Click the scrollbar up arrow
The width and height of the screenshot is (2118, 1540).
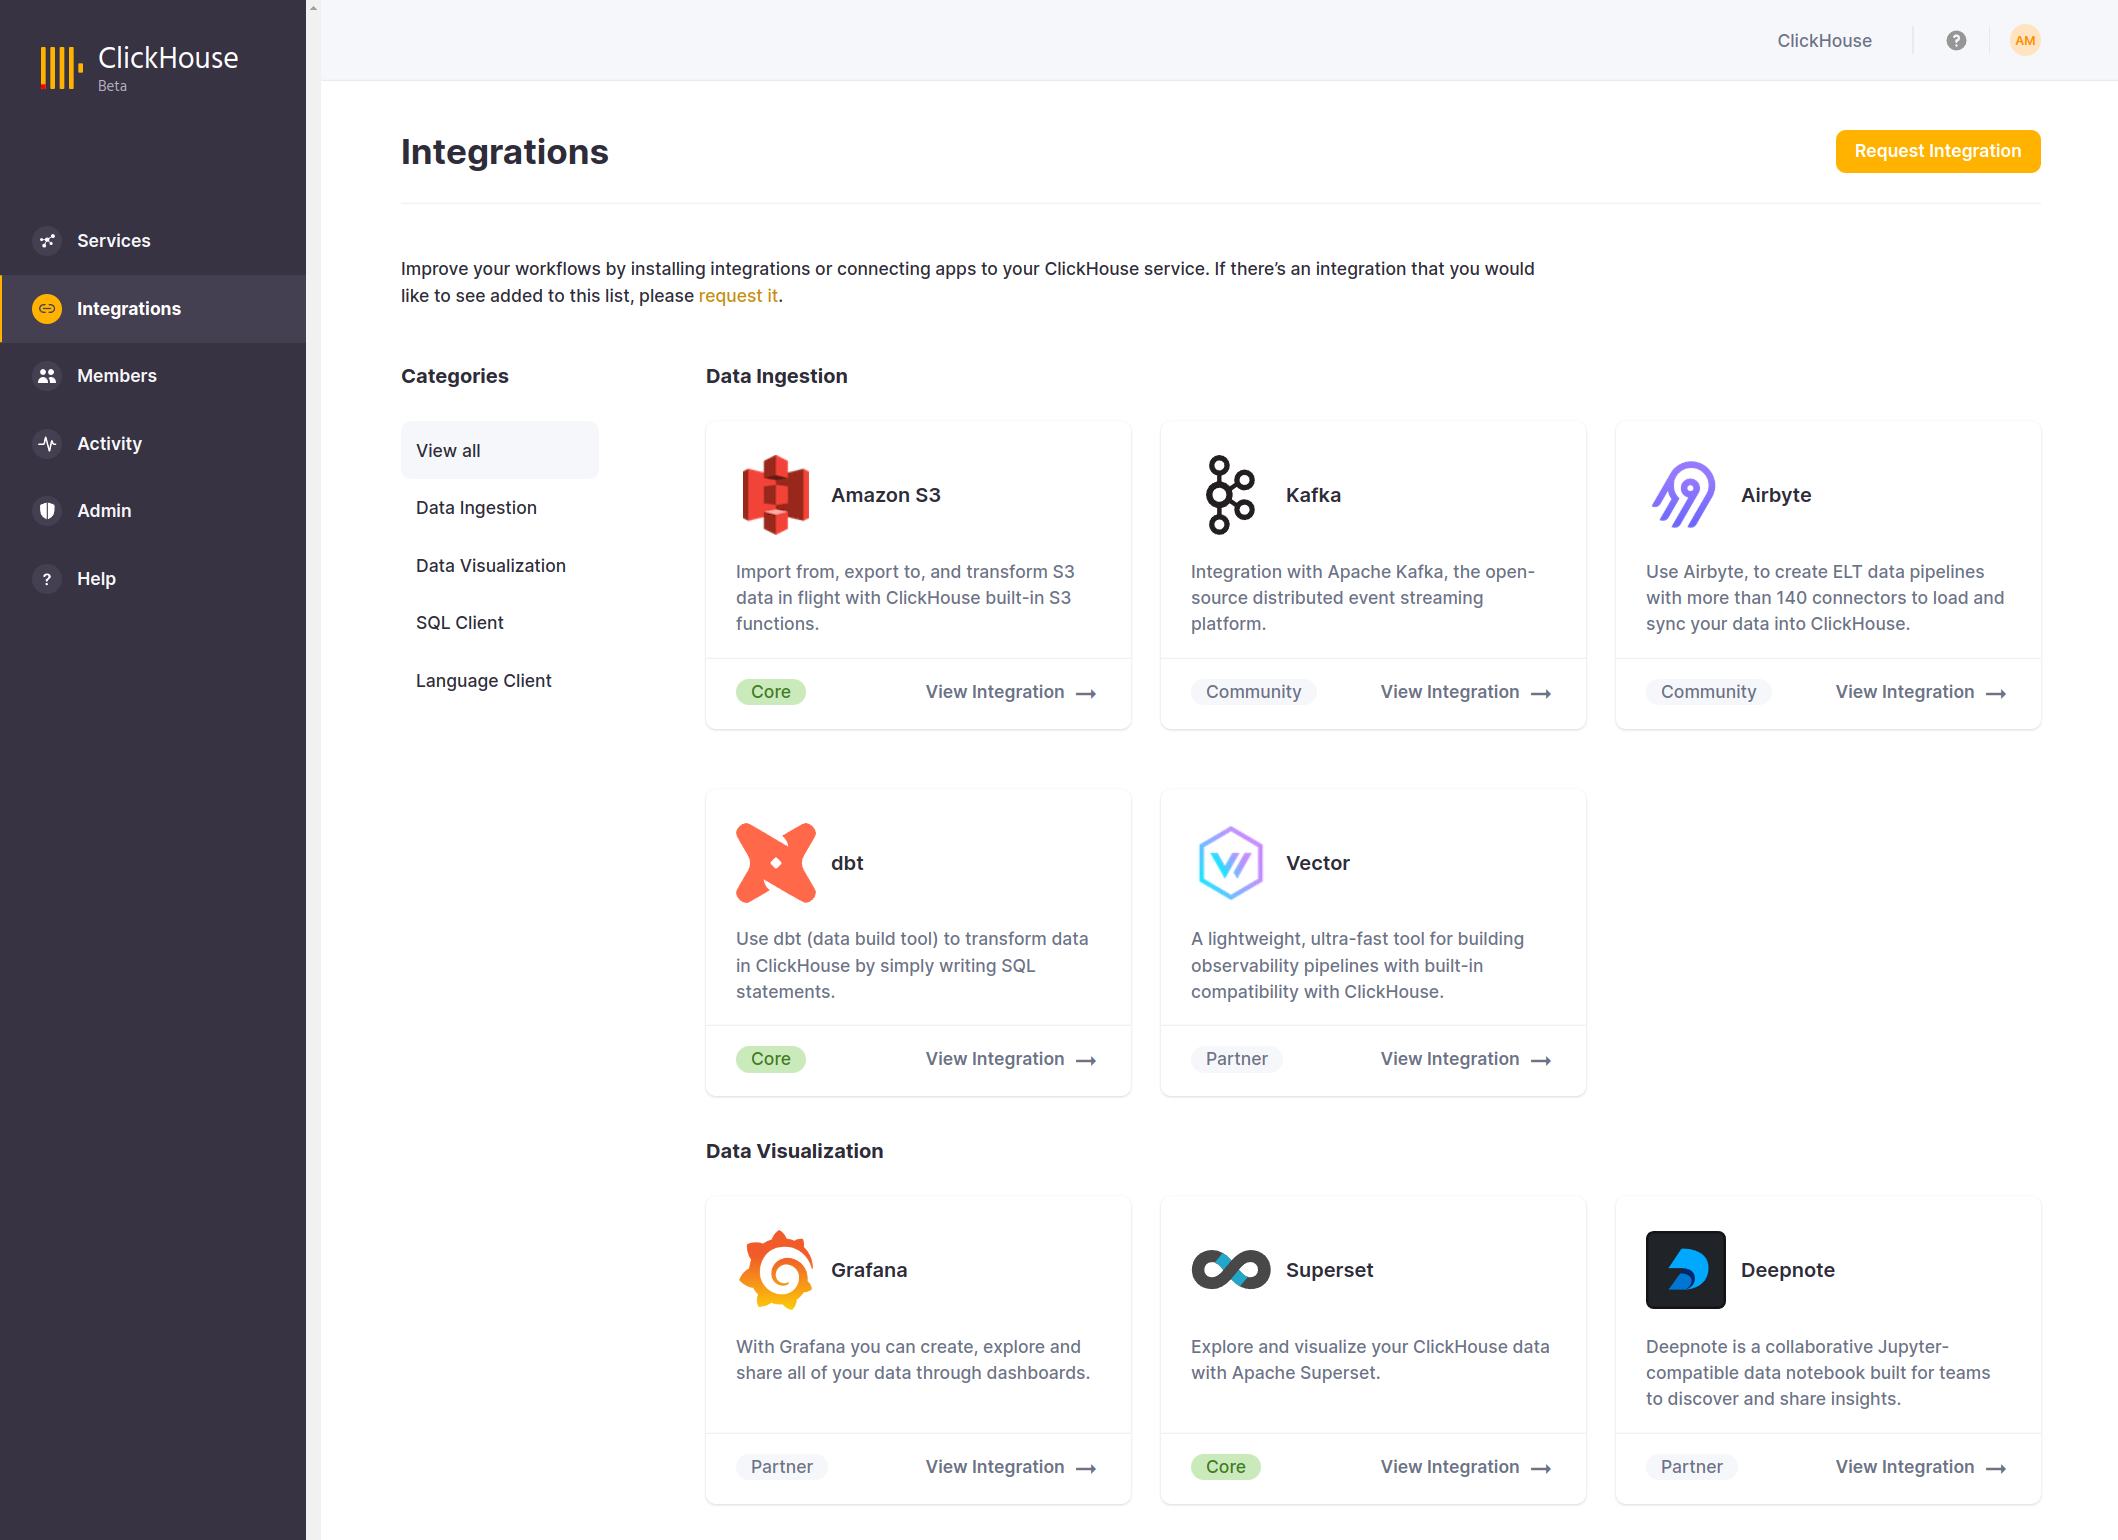point(313,8)
